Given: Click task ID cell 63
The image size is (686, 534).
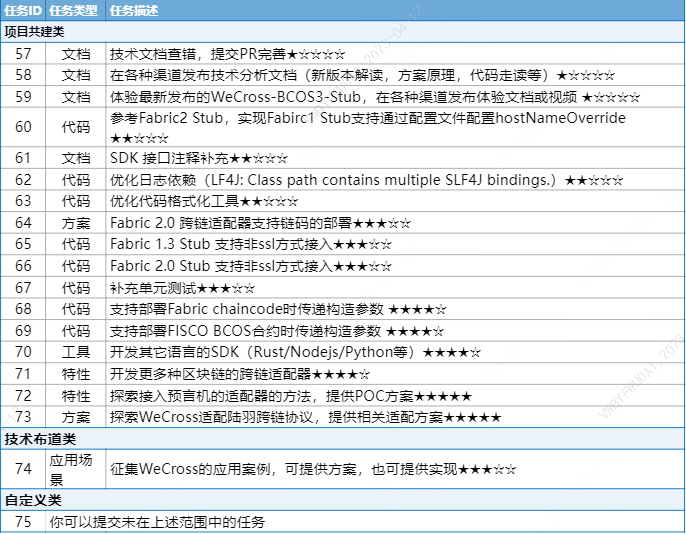Looking at the screenshot, I should tap(23, 201).
